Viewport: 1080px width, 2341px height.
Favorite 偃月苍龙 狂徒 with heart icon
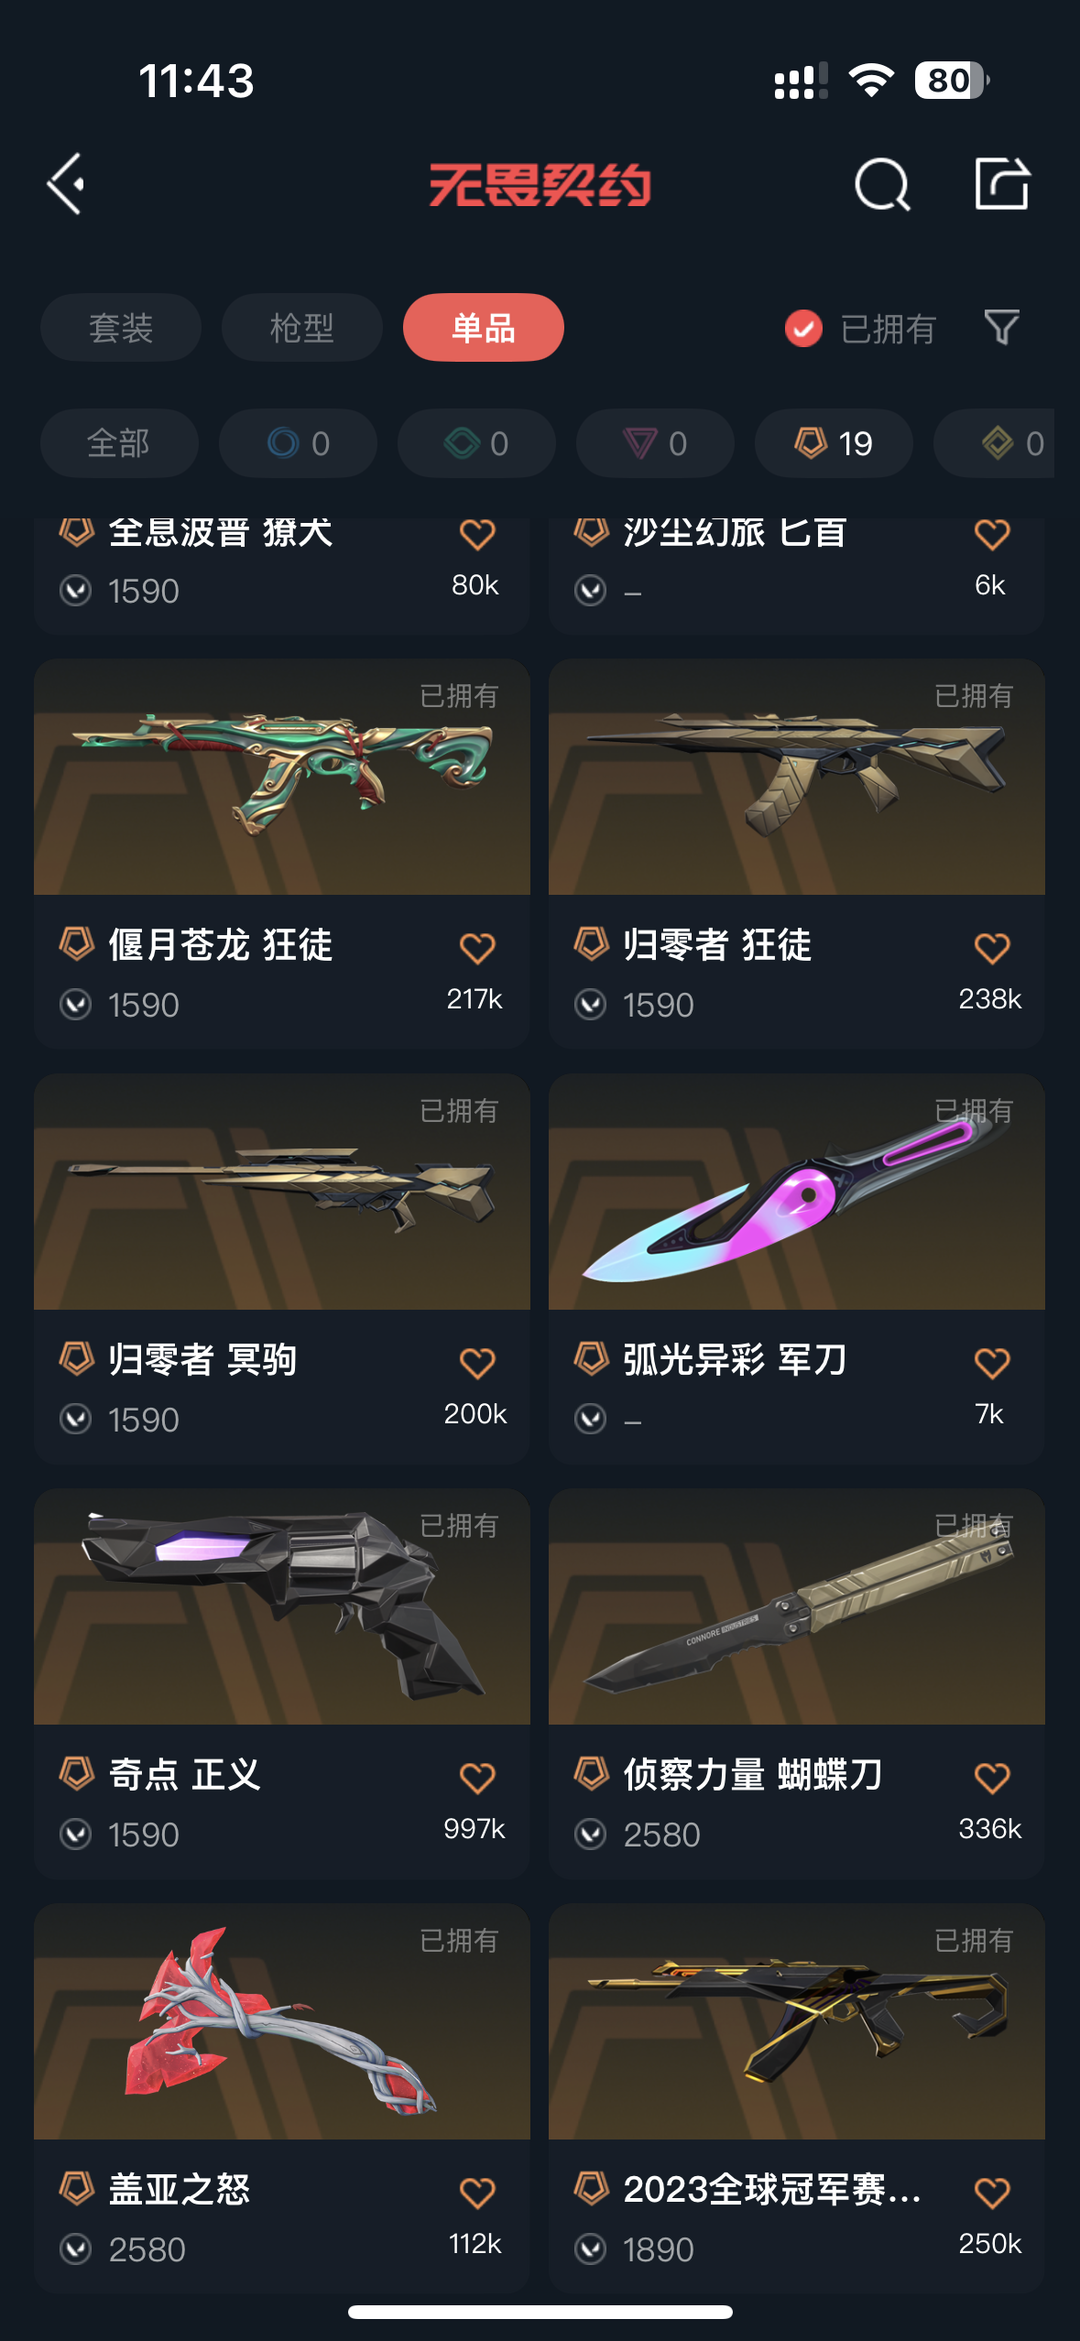pyautogui.click(x=477, y=947)
